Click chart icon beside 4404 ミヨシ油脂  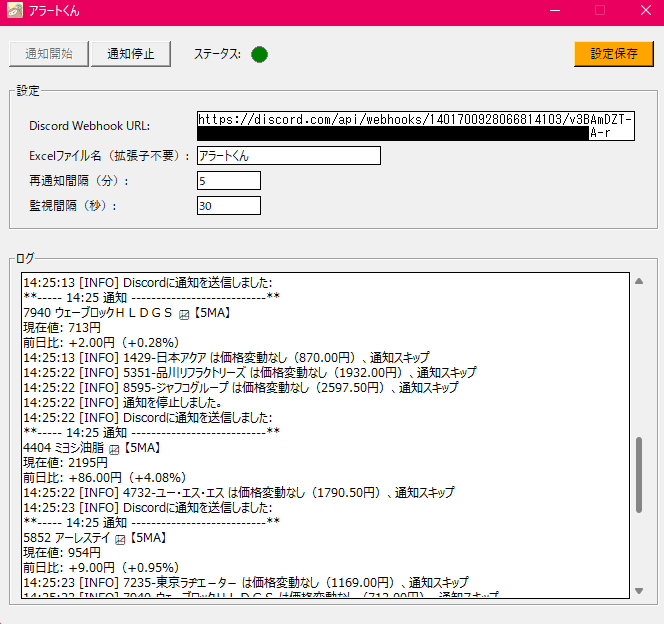coord(114,450)
